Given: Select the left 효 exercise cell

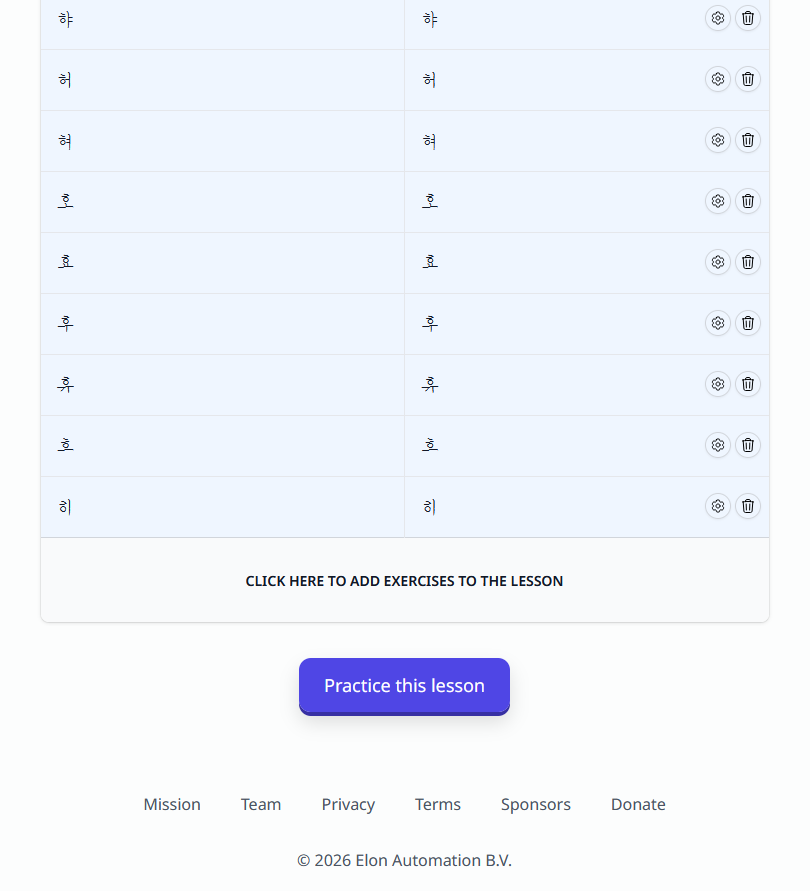Looking at the screenshot, I should (222, 262).
